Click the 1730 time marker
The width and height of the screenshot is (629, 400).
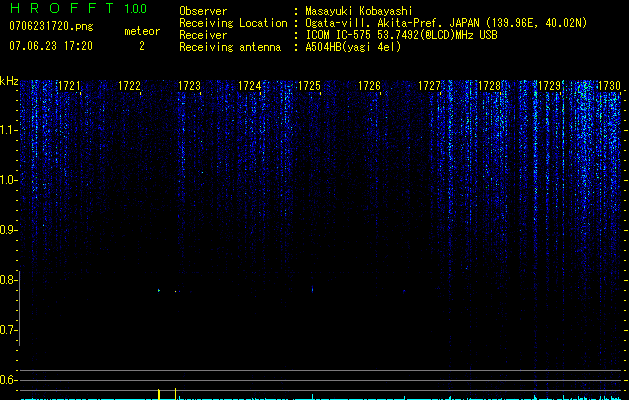(609, 86)
